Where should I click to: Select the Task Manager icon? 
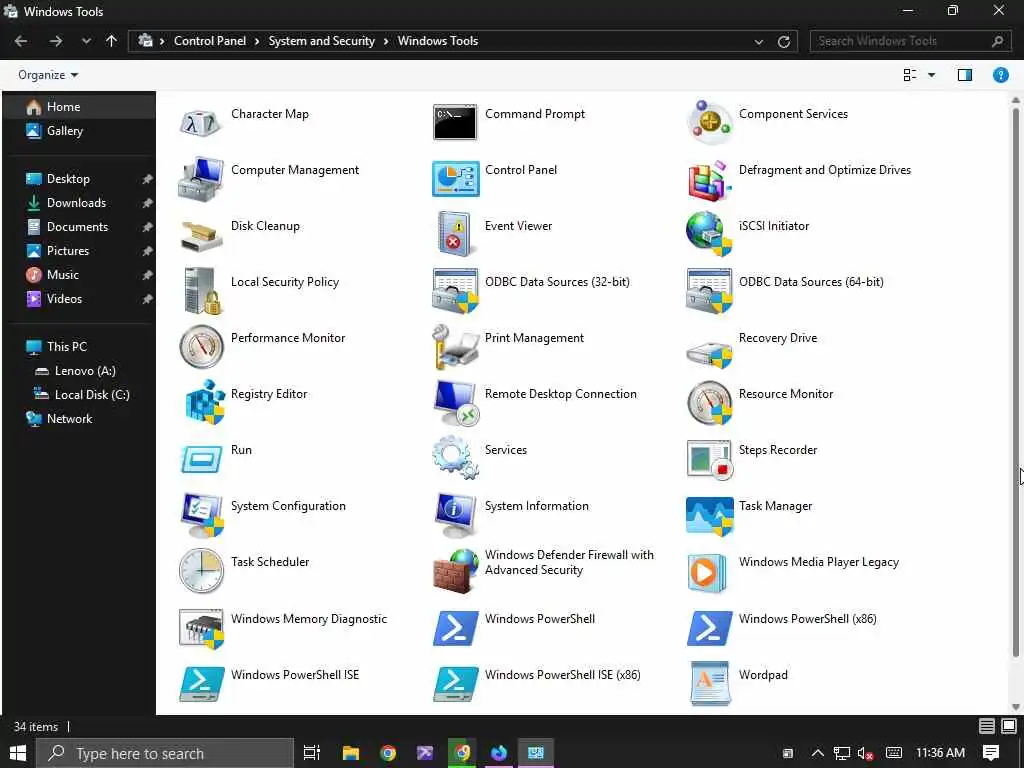[x=709, y=516]
